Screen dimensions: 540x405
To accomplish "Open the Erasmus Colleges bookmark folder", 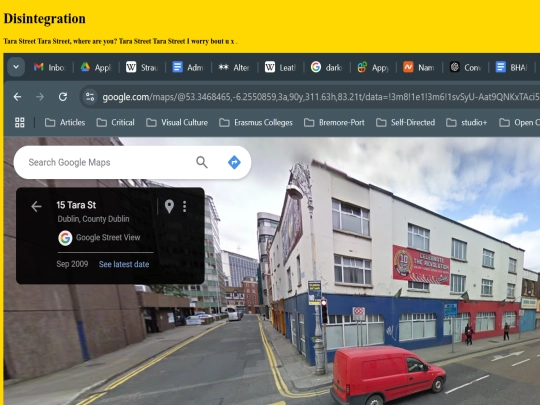I will click(x=256, y=122).
